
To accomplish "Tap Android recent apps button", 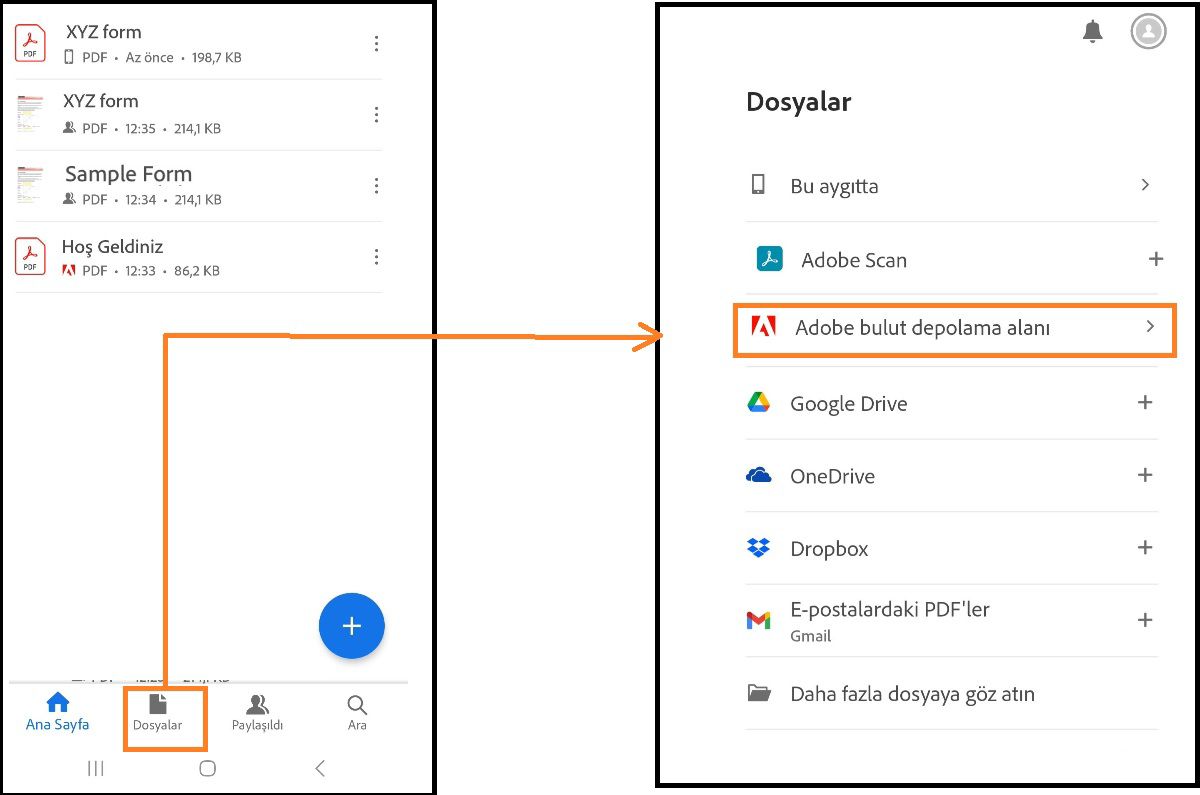I will pyautogui.click(x=96, y=768).
